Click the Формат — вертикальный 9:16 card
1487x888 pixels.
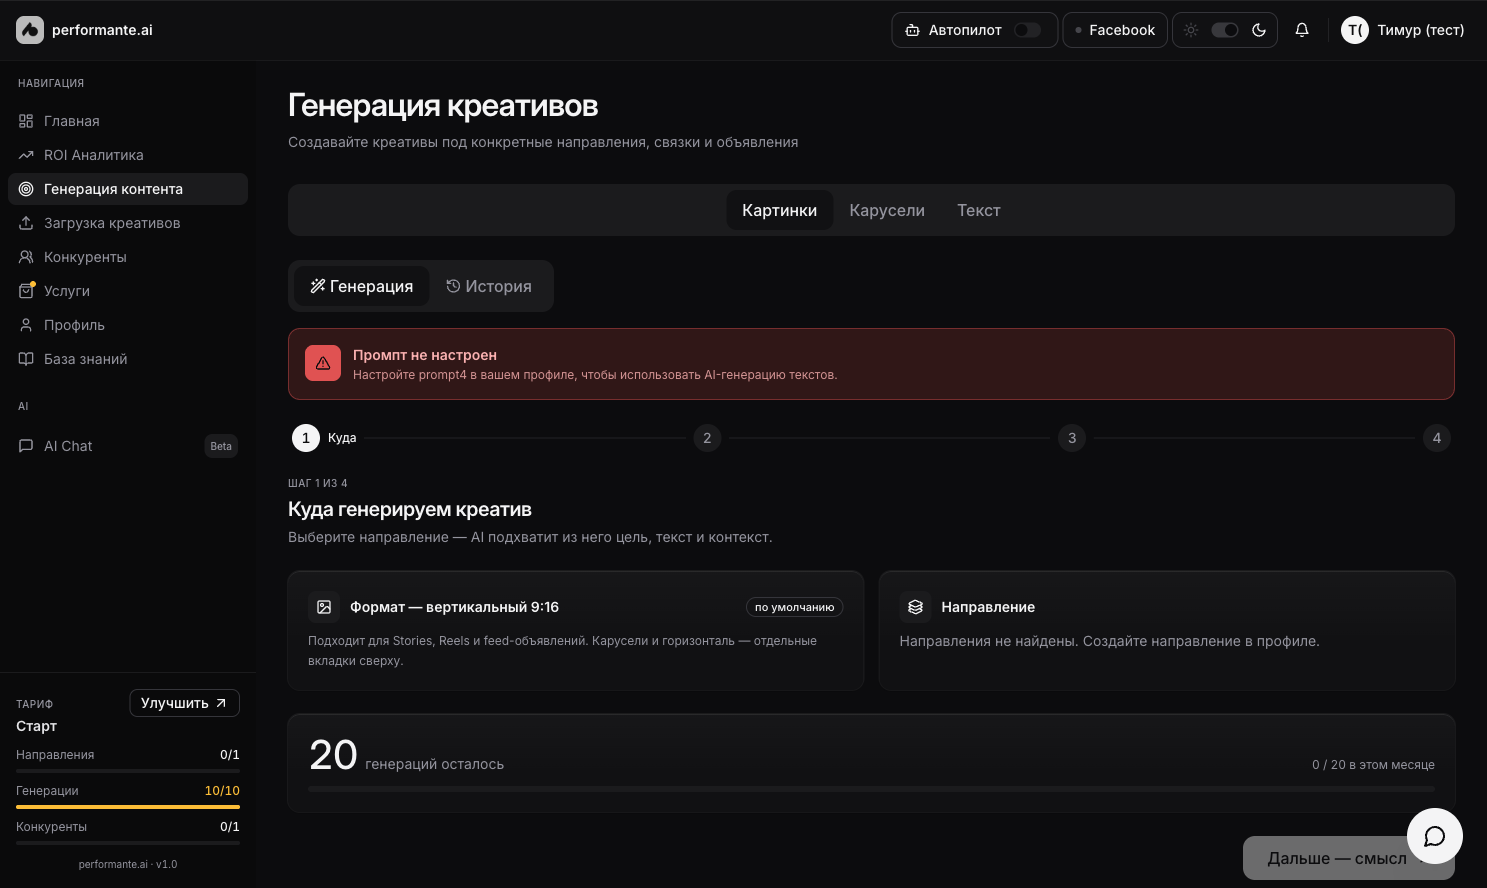point(576,631)
